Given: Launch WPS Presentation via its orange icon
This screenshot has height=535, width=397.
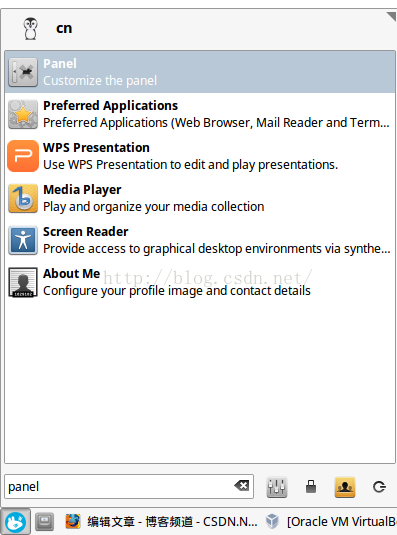Looking at the screenshot, I should click(x=23, y=156).
